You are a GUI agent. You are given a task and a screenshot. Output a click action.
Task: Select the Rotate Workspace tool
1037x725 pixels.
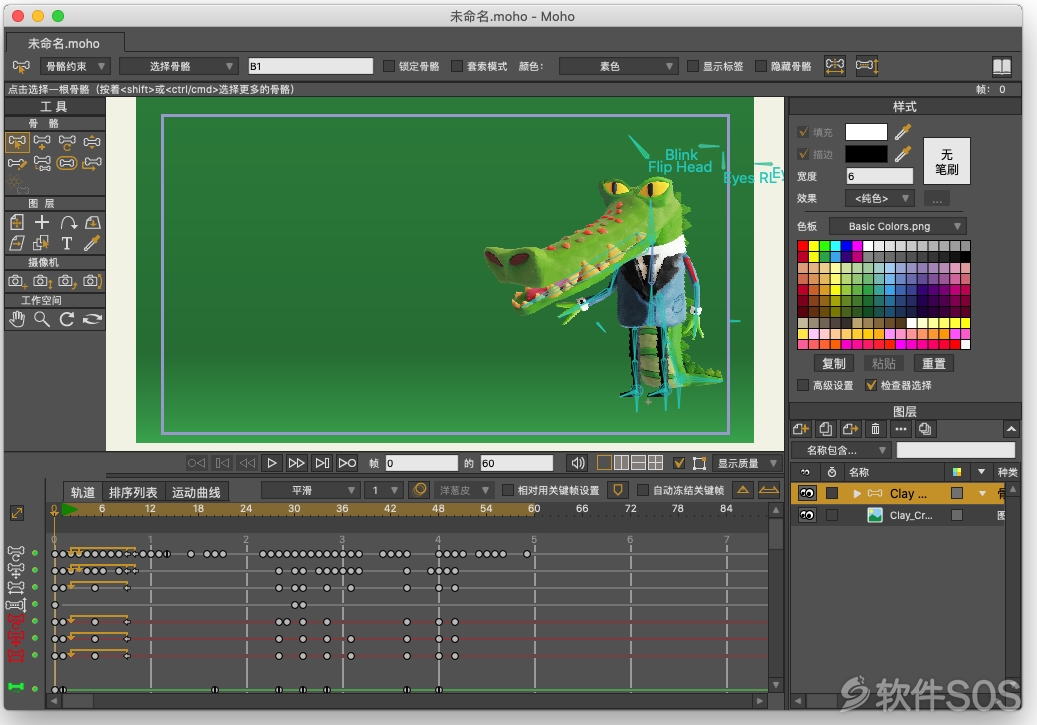click(x=67, y=320)
